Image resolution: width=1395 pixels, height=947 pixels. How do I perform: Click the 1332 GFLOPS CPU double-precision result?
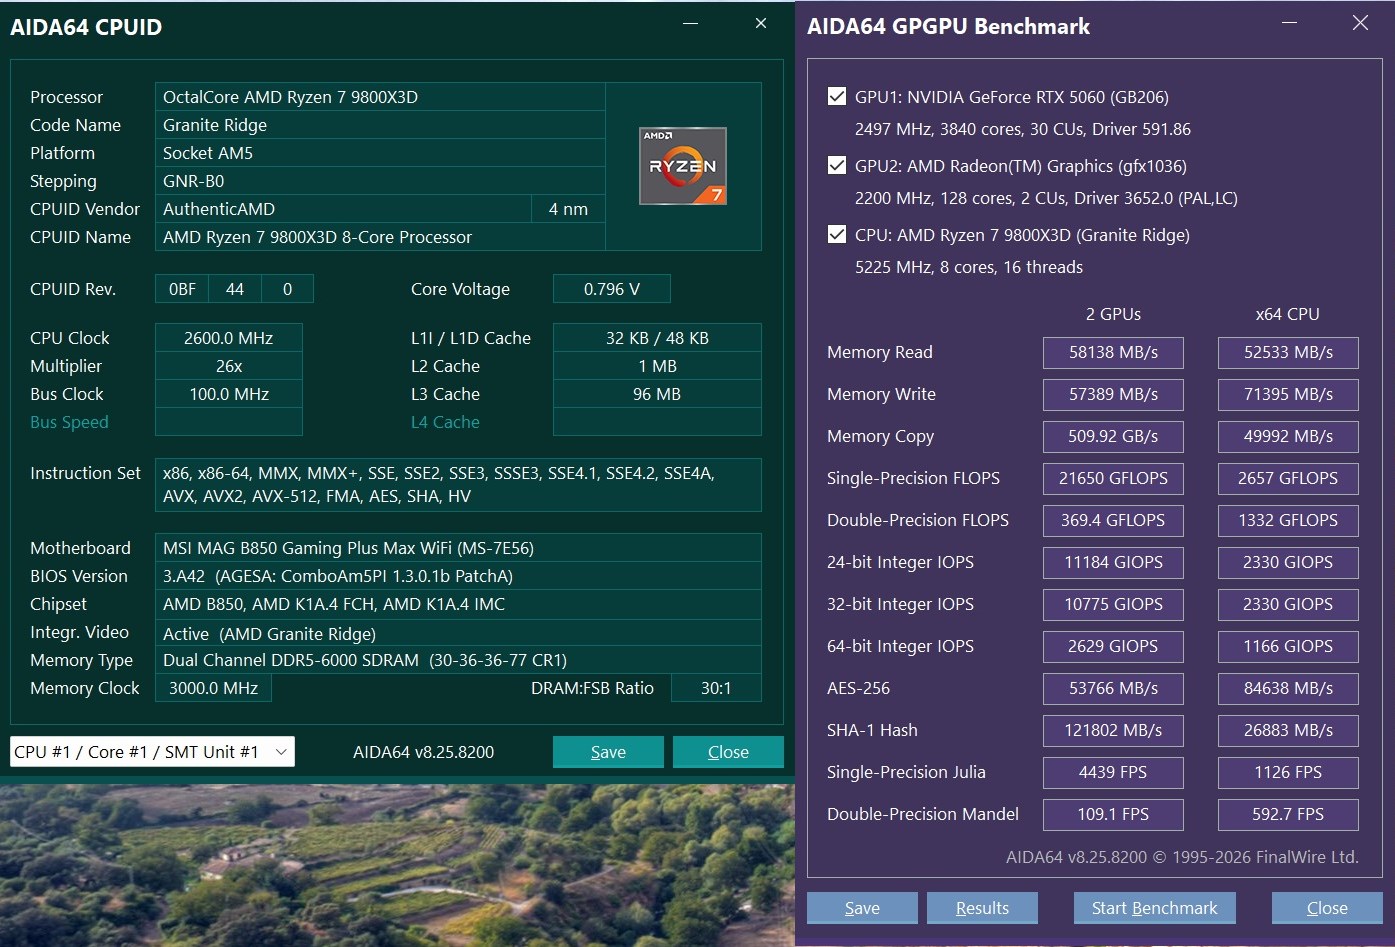pyautogui.click(x=1288, y=520)
